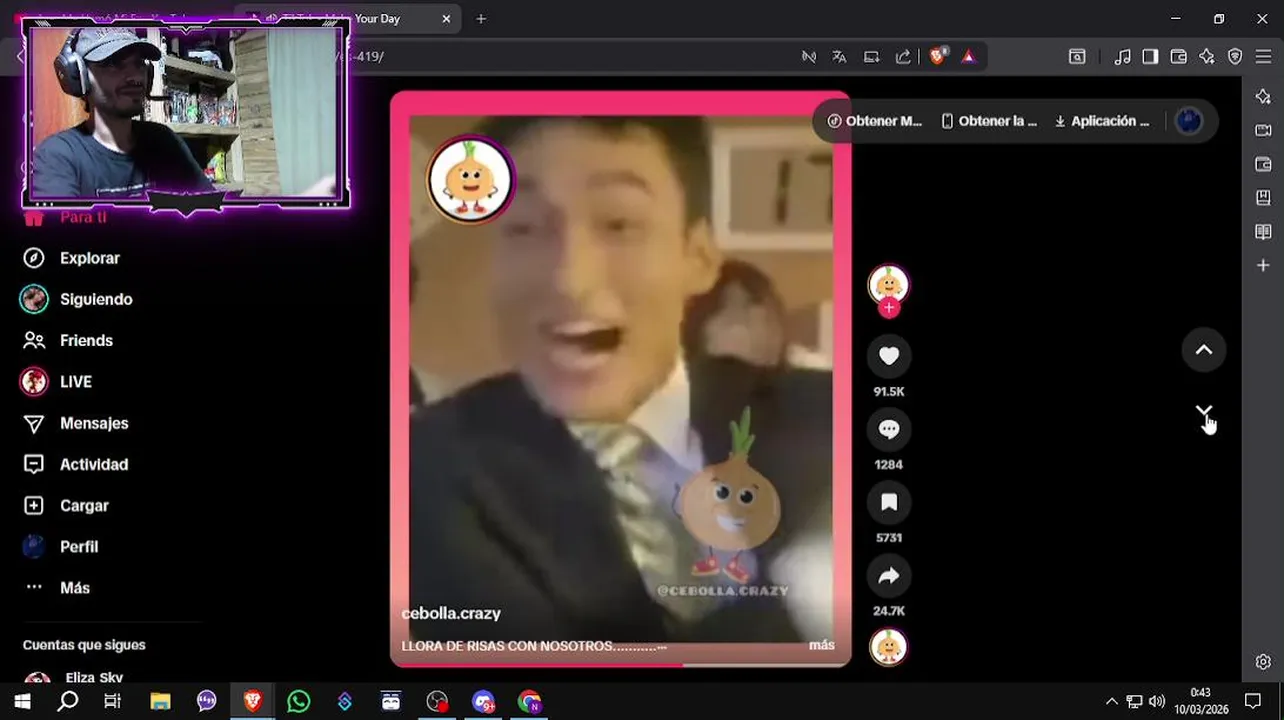Open the video call icon in side panel

click(1263, 130)
